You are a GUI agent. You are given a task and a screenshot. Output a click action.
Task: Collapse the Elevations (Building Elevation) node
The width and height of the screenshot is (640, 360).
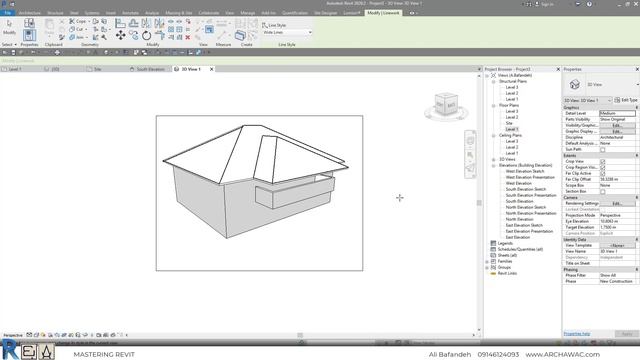click(x=493, y=166)
